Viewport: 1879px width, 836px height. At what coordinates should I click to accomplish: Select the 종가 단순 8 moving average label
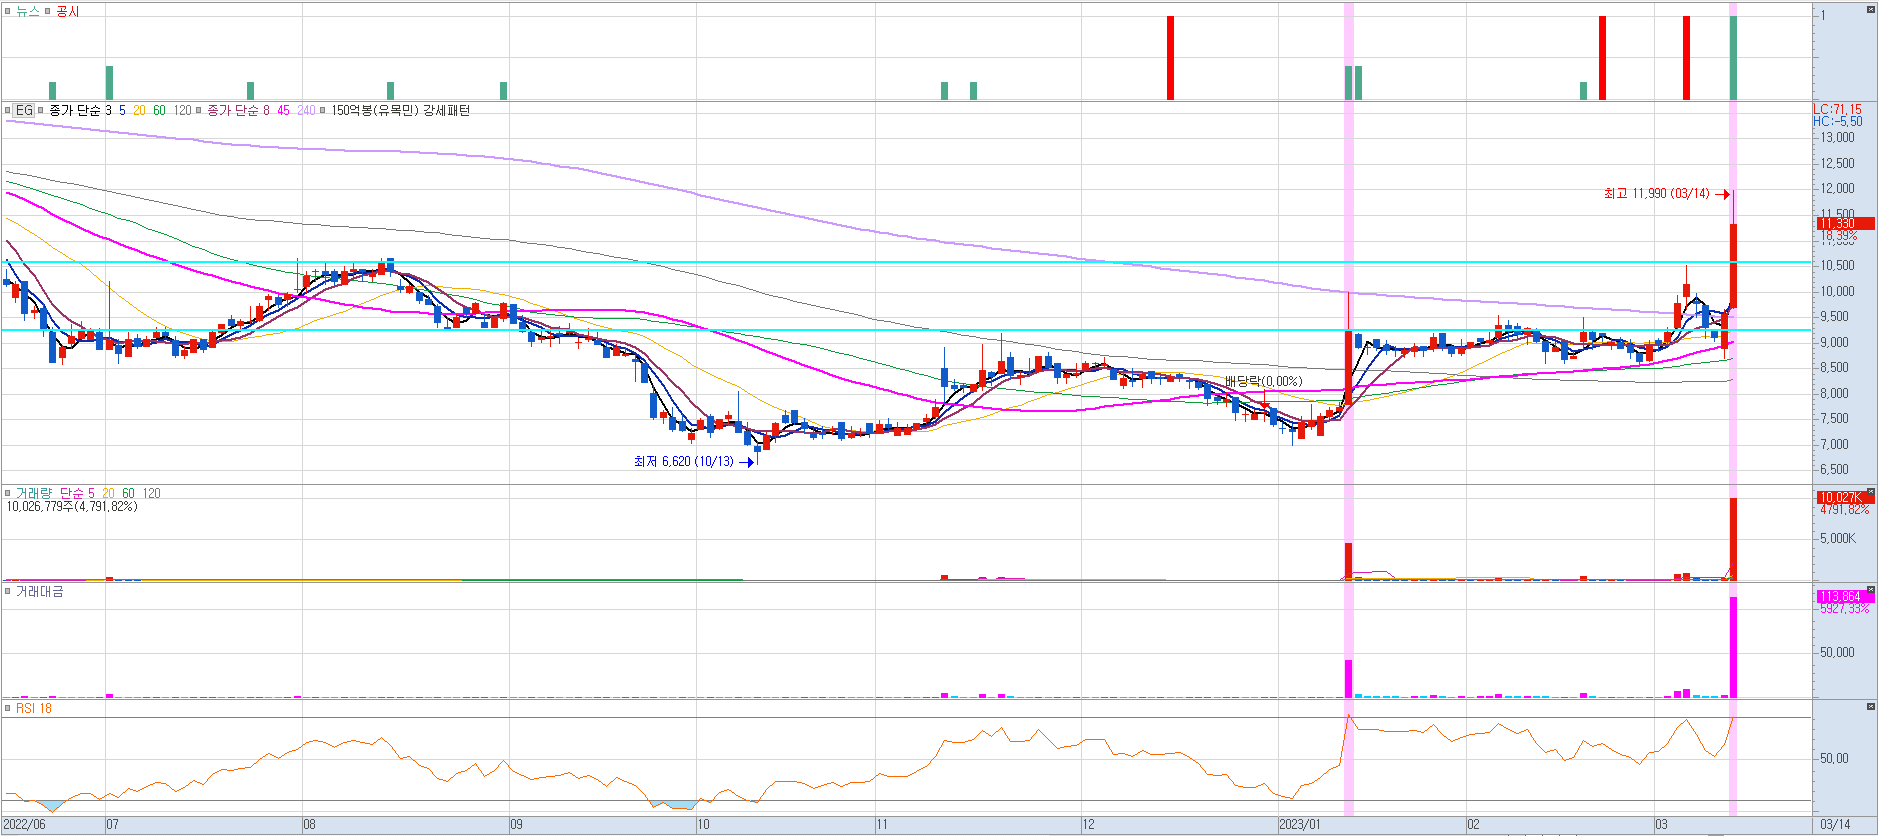pyautogui.click(x=238, y=111)
